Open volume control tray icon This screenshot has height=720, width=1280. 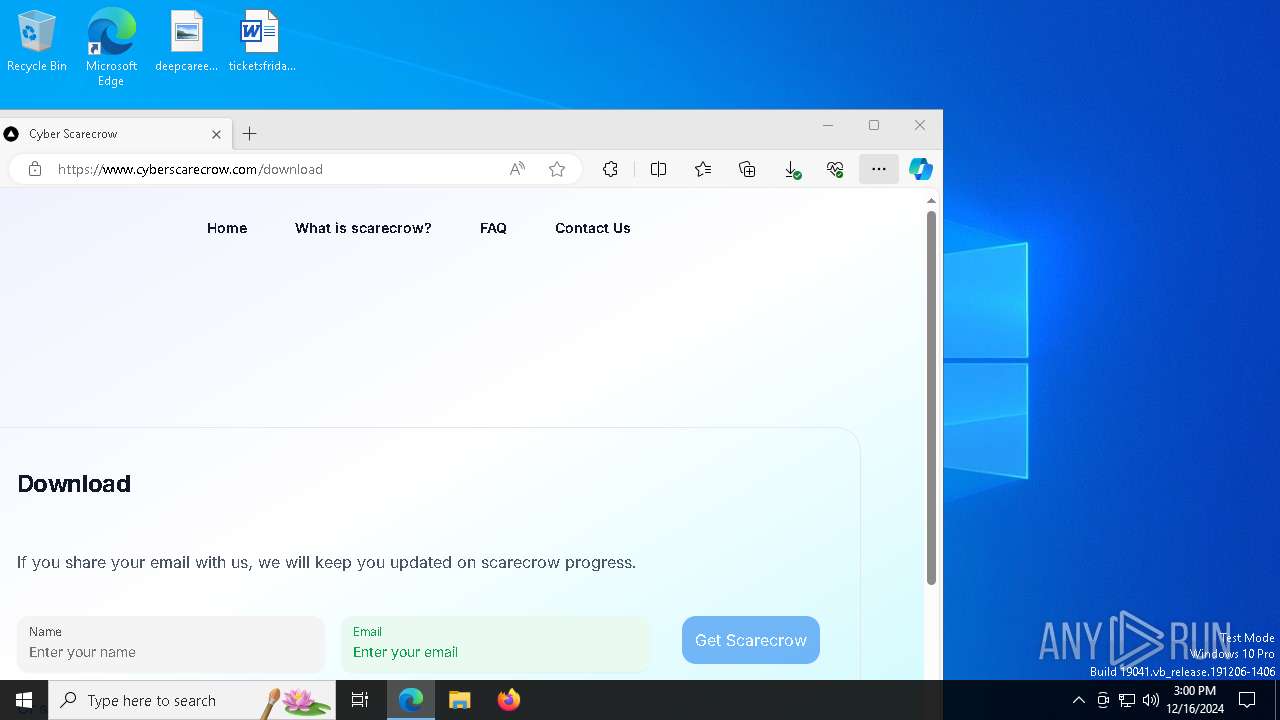pyautogui.click(x=1151, y=700)
